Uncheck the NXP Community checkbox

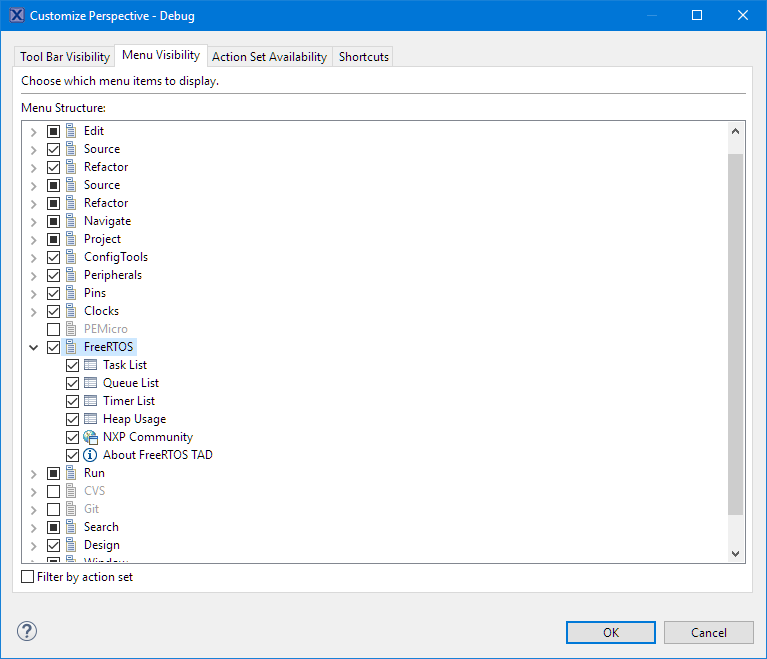(72, 437)
